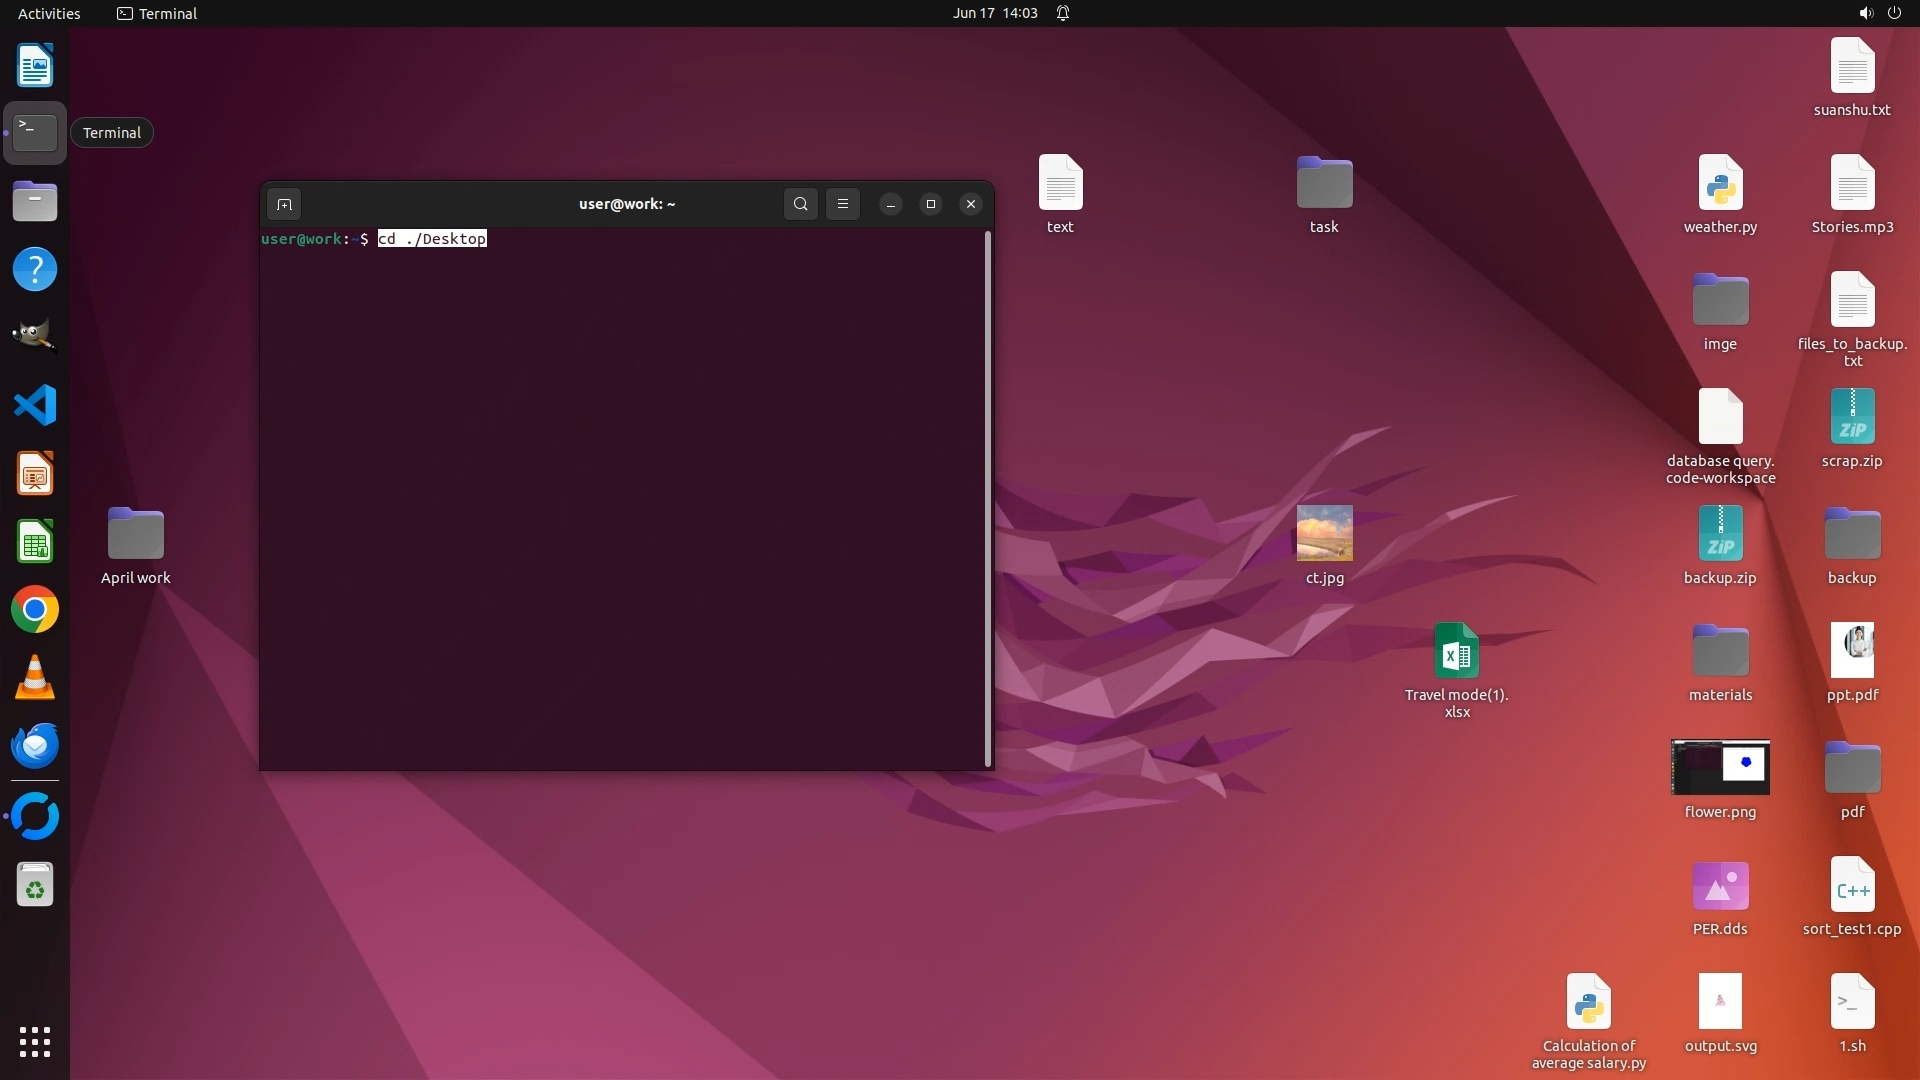The height and width of the screenshot is (1080, 1920).
Task: Click the Terminal search icon
Action: [x=800, y=204]
